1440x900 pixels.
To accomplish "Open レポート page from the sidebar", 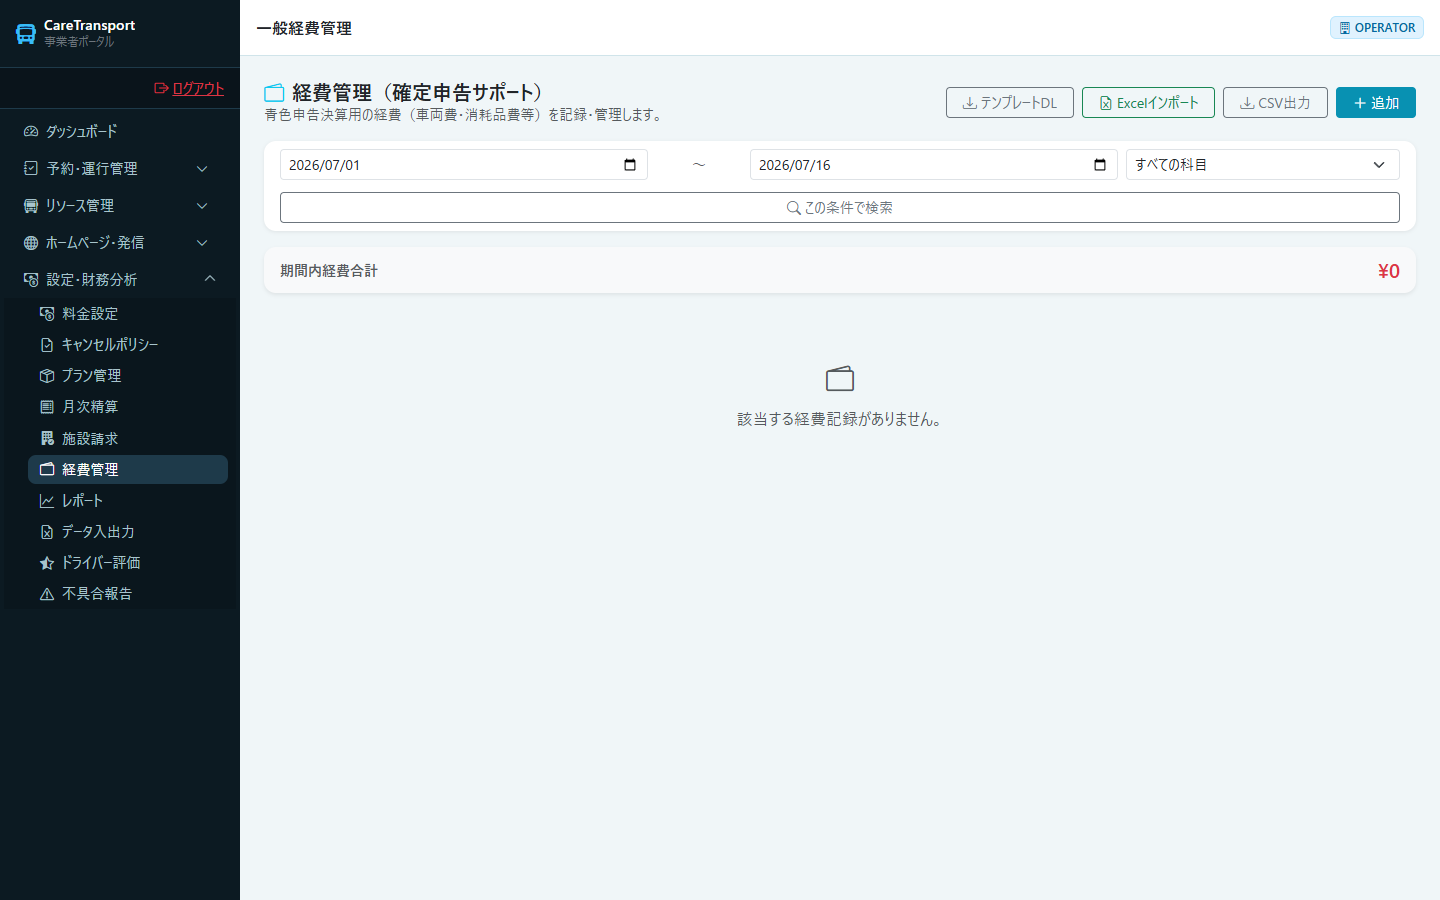I will pos(128,500).
